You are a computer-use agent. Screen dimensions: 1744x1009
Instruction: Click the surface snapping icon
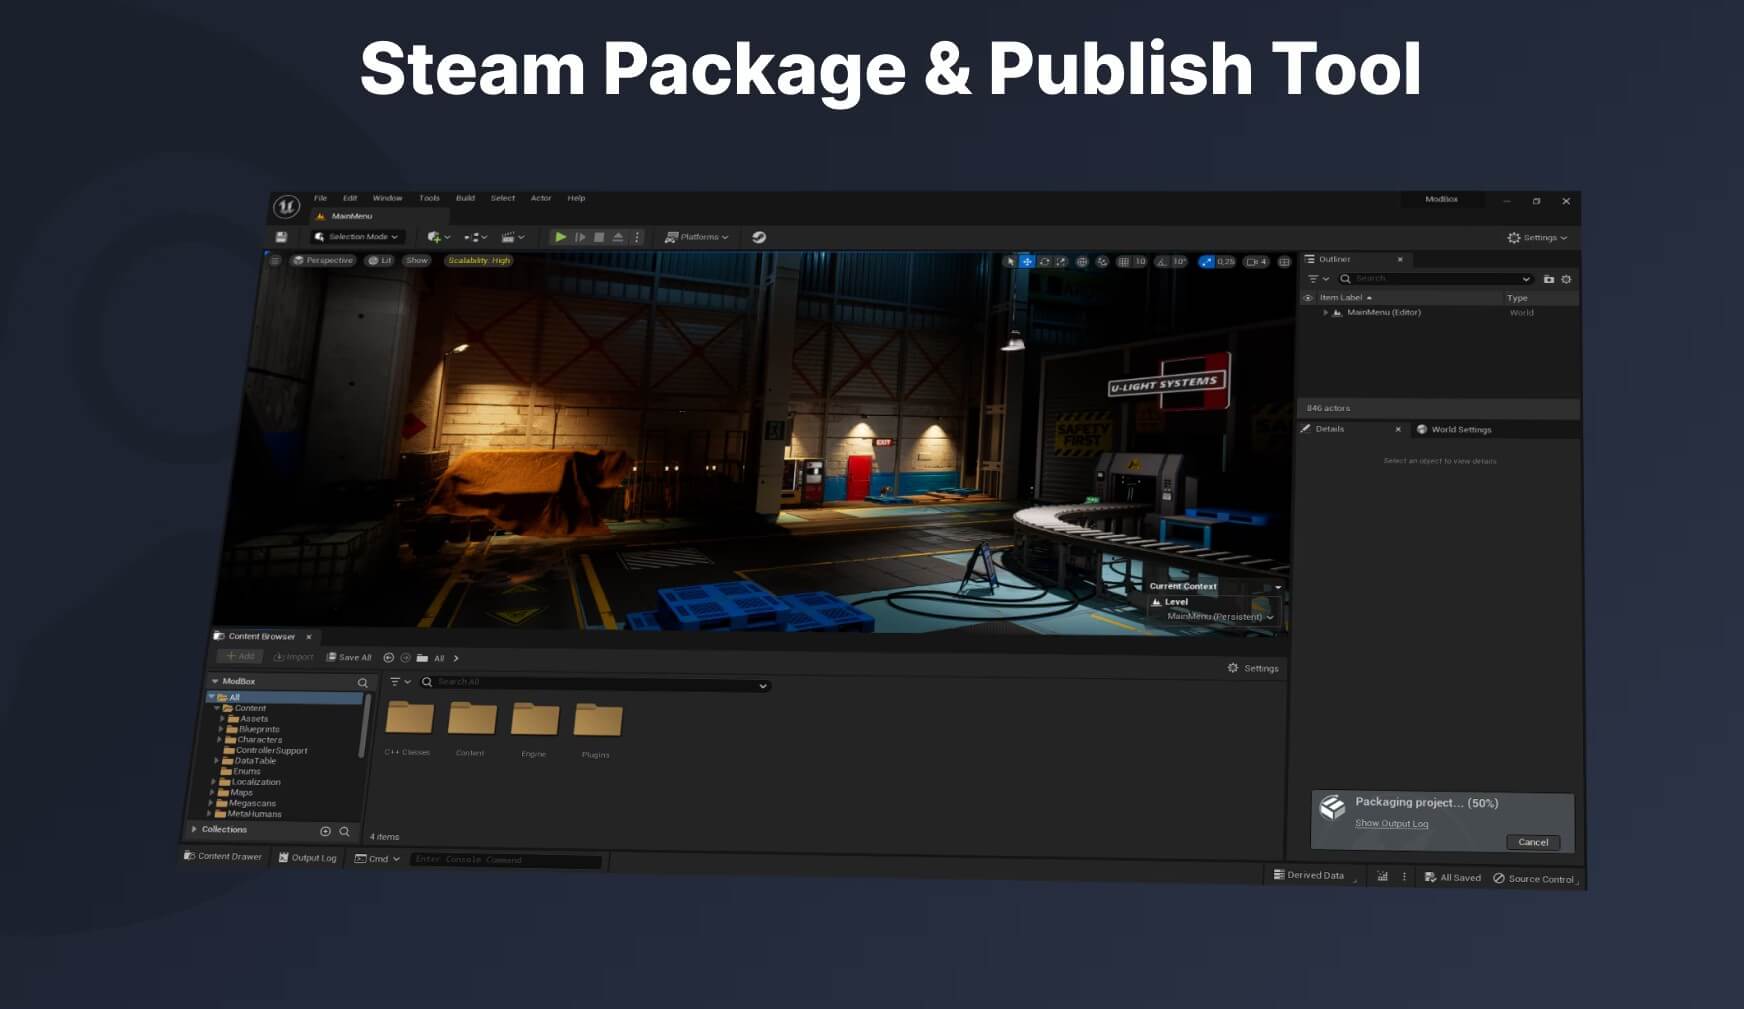1102,262
